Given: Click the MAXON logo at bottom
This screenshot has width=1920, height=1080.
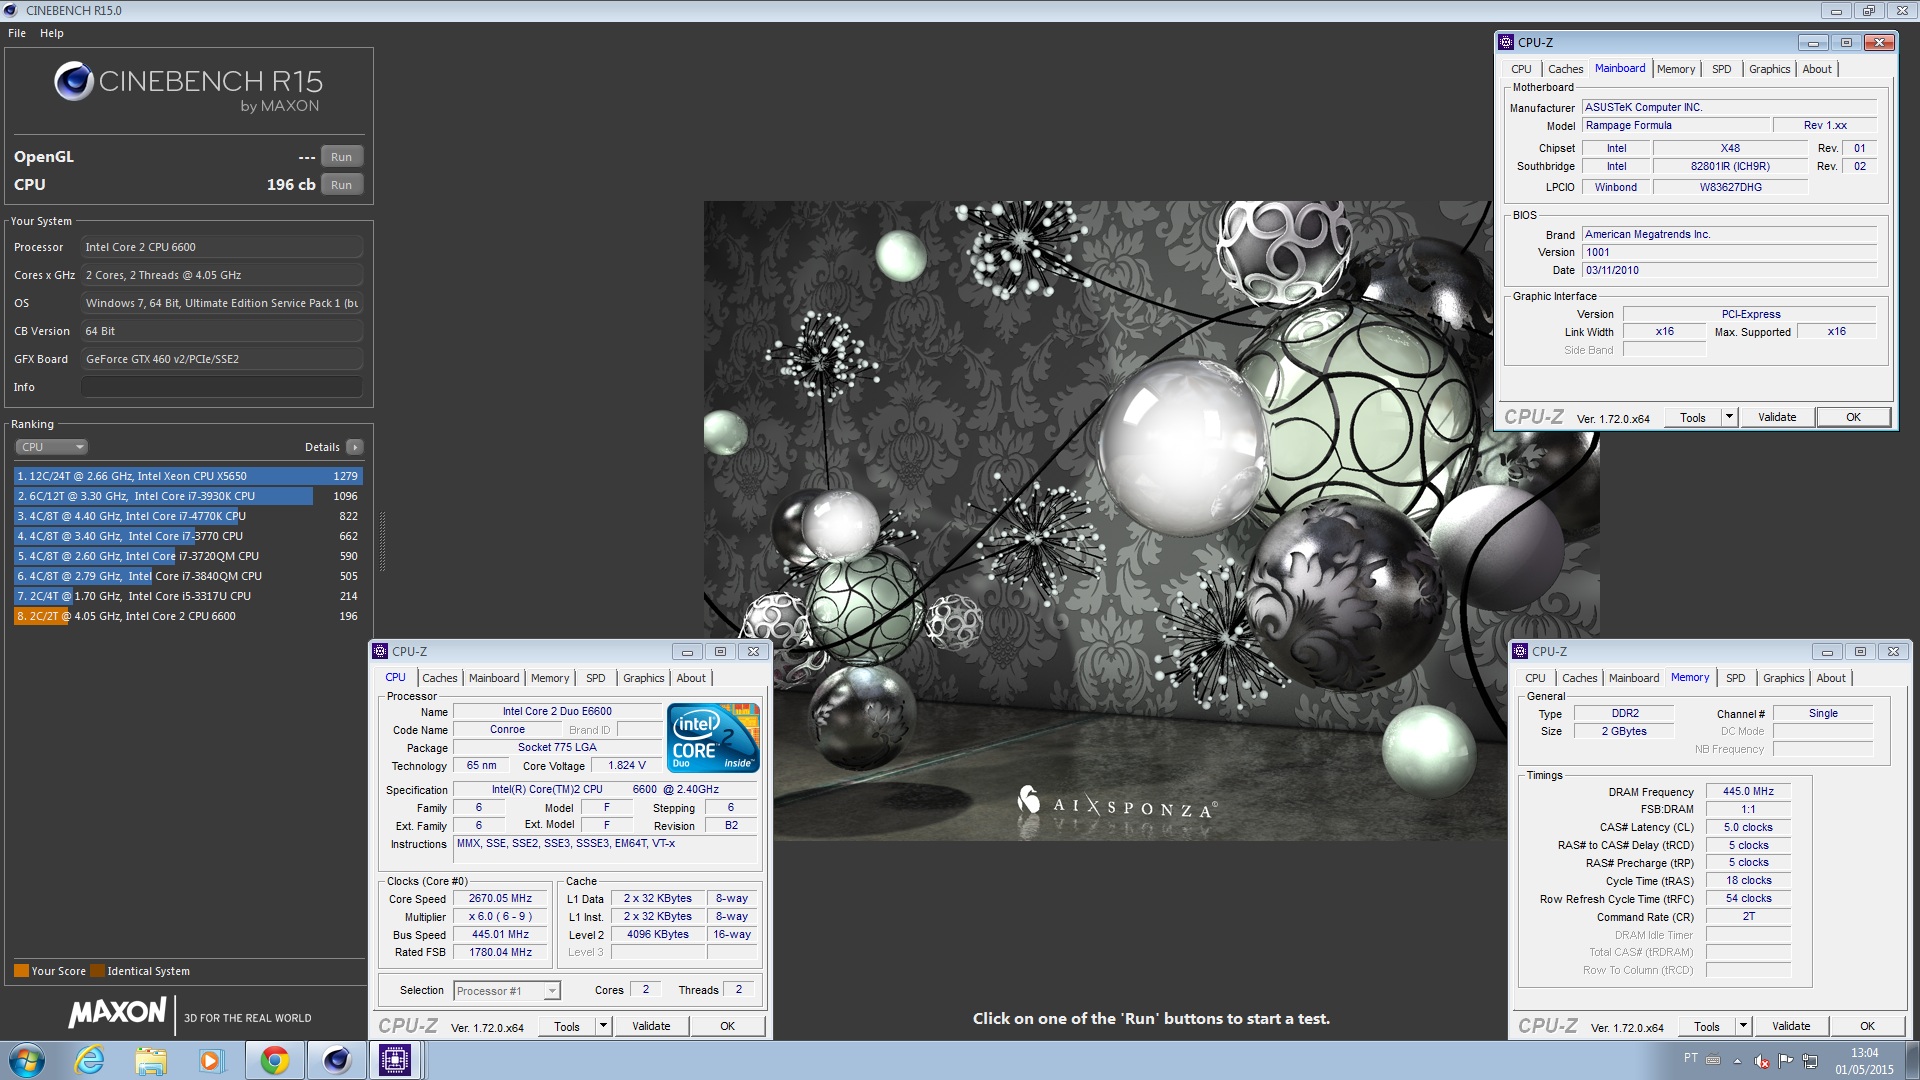Looking at the screenshot, I should (117, 1013).
